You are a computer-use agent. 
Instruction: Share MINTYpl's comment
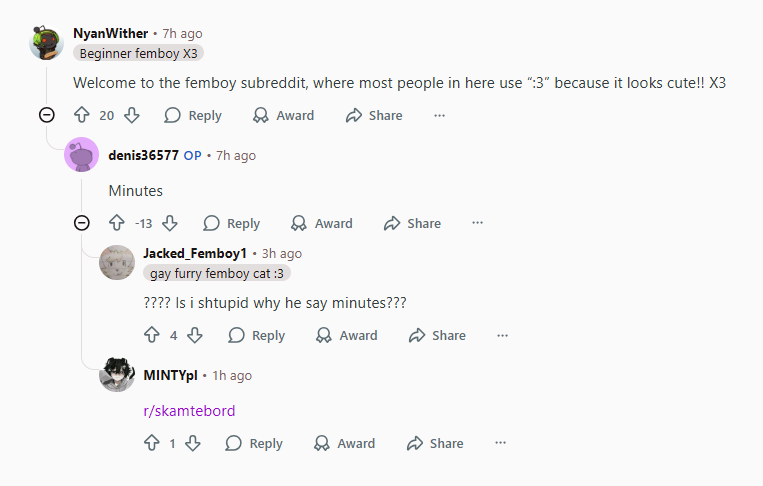click(435, 443)
